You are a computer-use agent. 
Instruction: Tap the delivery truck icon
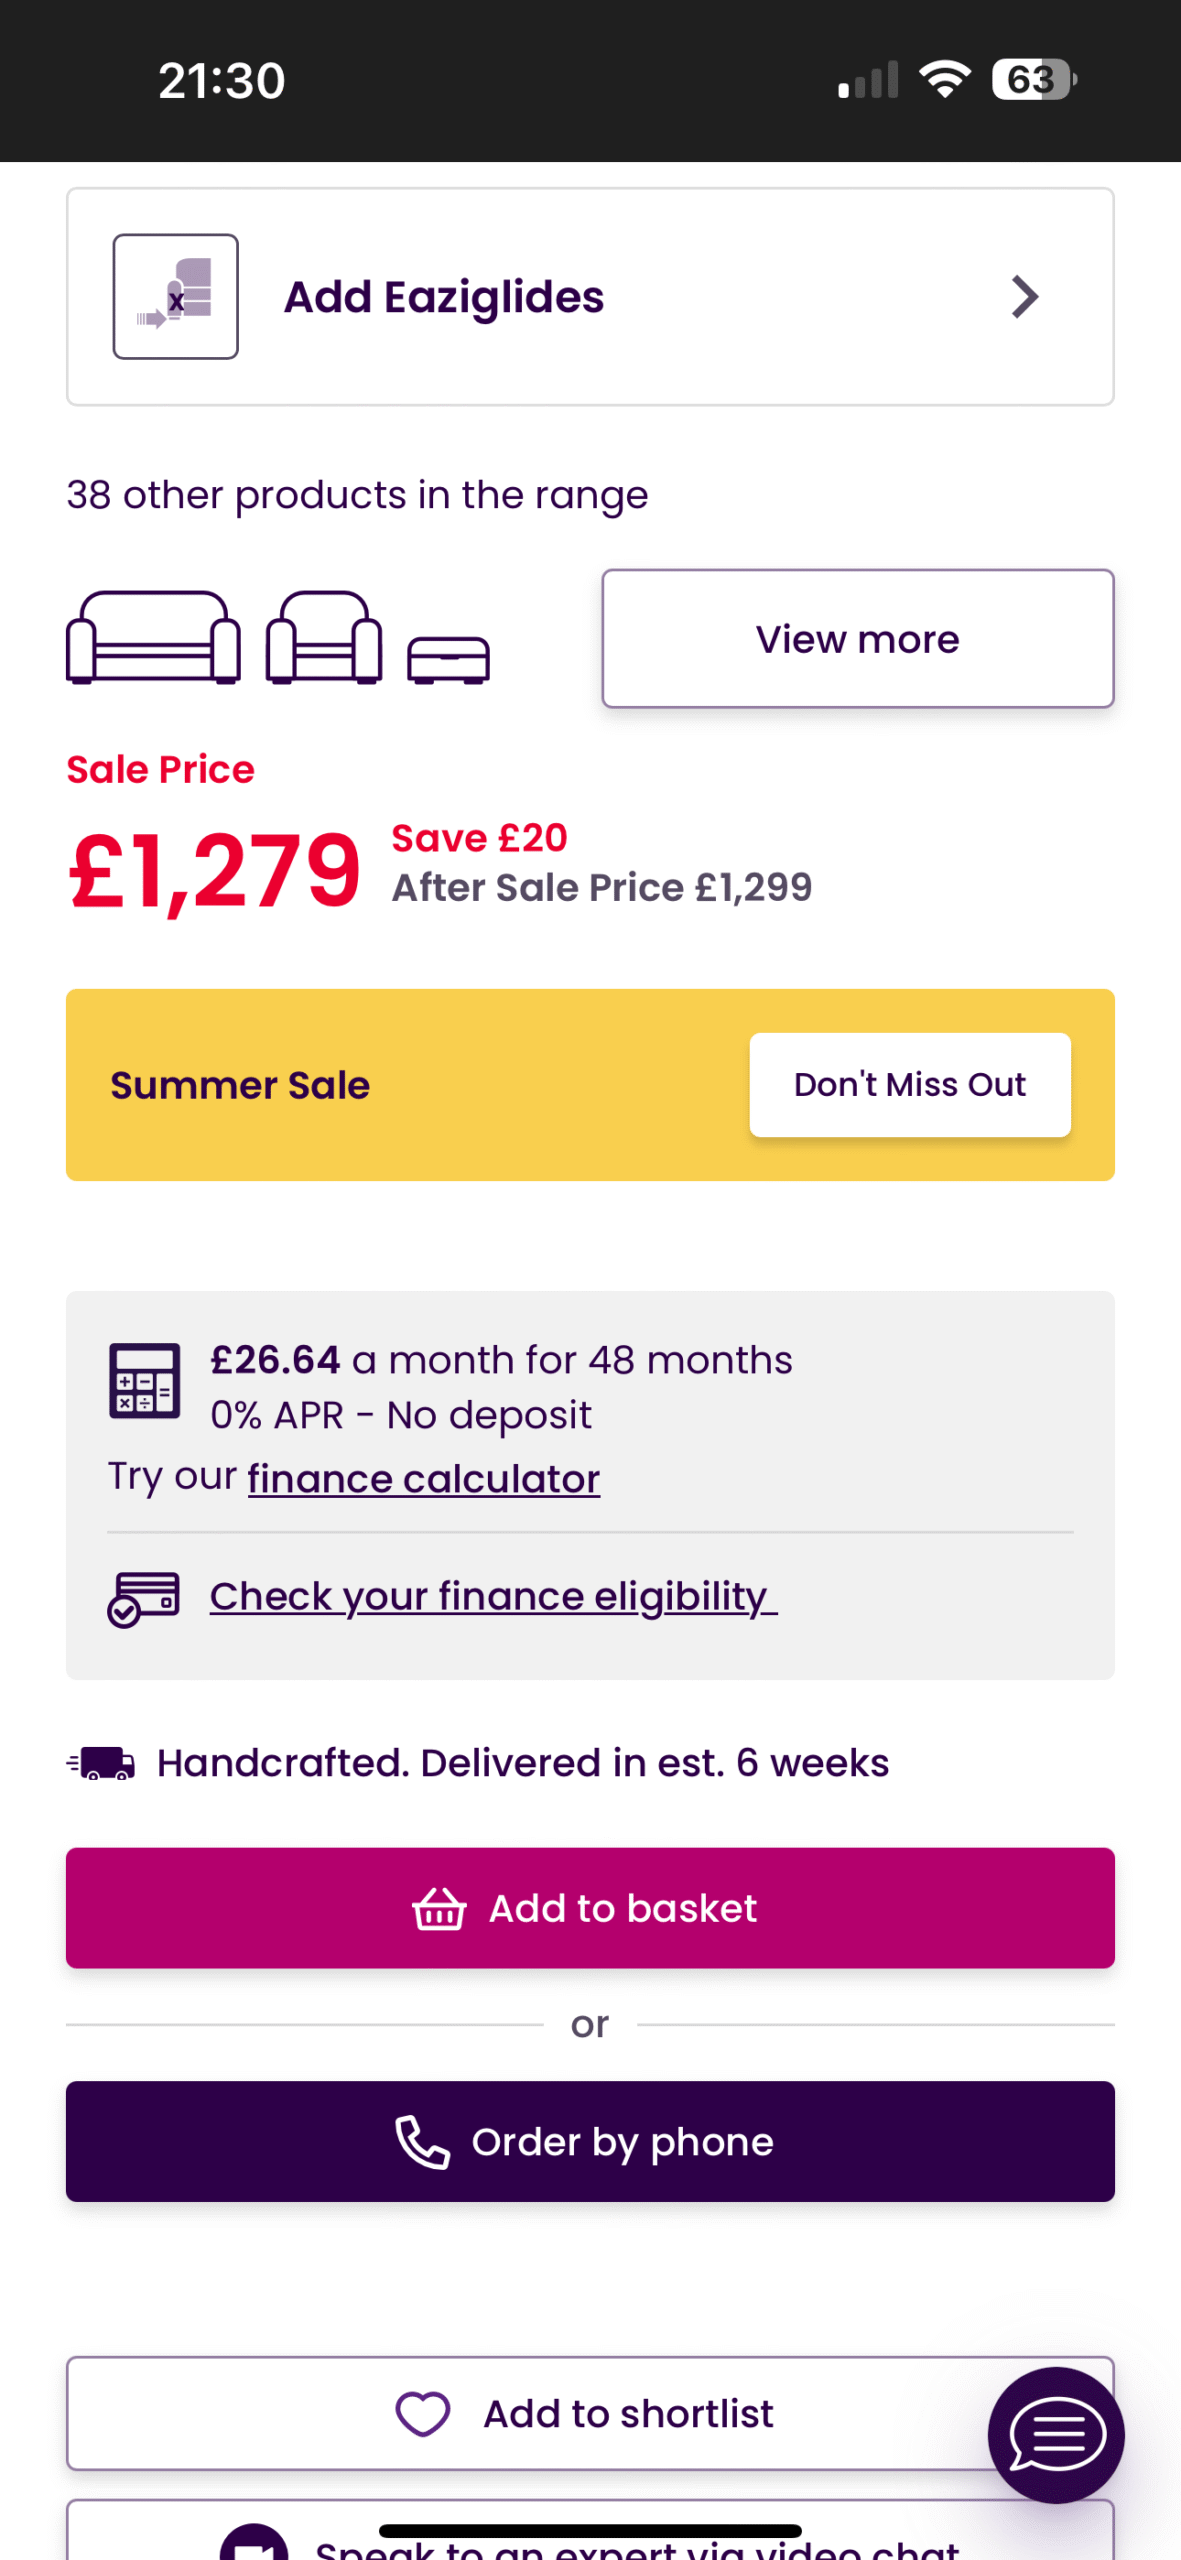[101, 1763]
